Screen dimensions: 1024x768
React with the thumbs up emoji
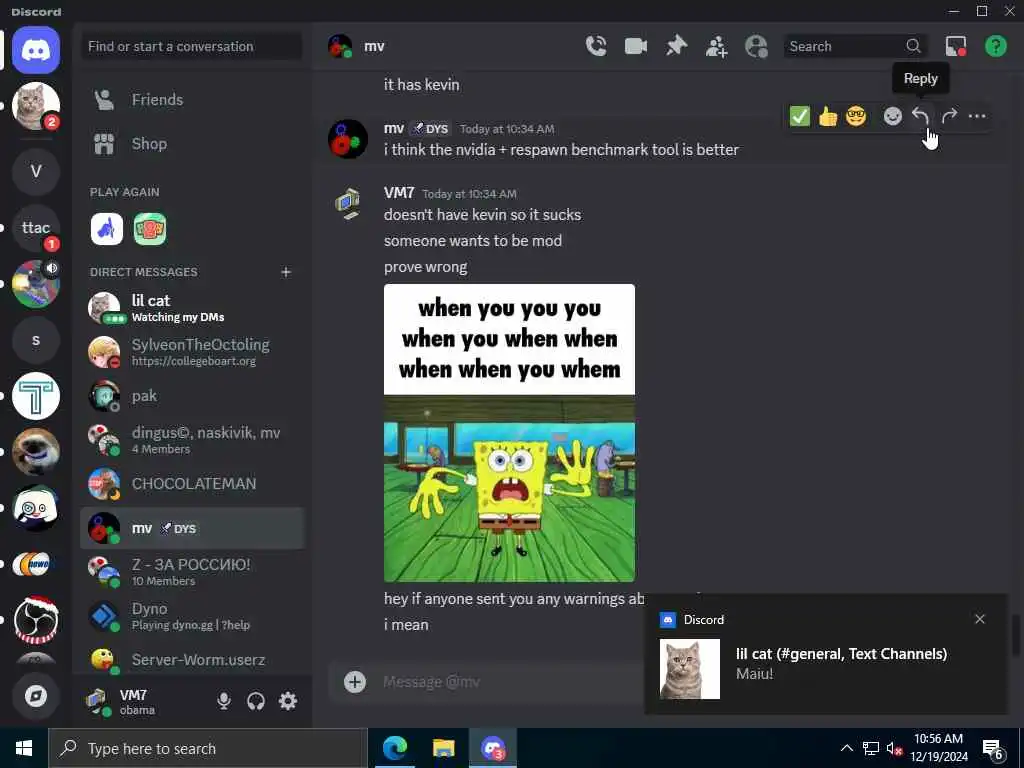828,116
